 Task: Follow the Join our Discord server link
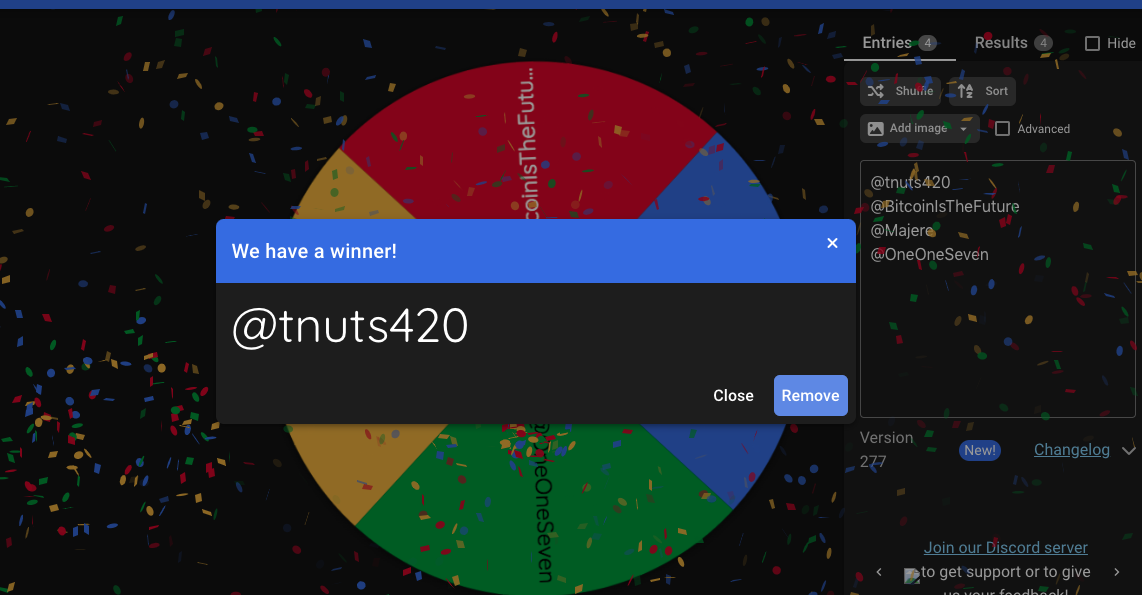click(1005, 547)
